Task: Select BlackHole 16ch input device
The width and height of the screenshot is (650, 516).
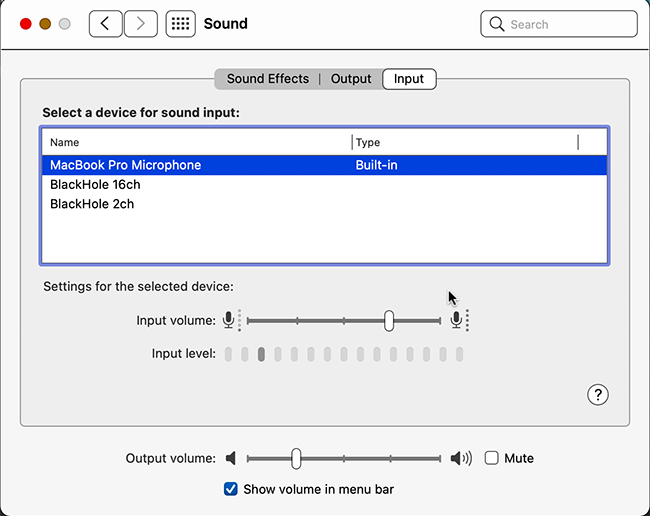Action: pyautogui.click(x=324, y=184)
